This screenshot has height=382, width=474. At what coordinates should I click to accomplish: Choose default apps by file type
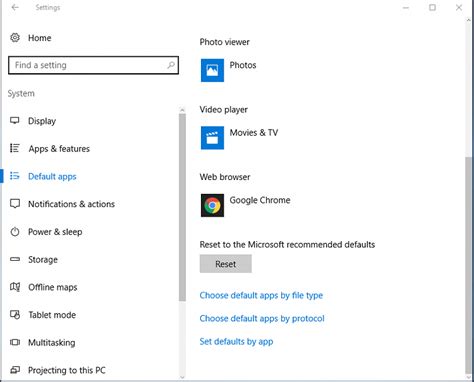point(261,295)
